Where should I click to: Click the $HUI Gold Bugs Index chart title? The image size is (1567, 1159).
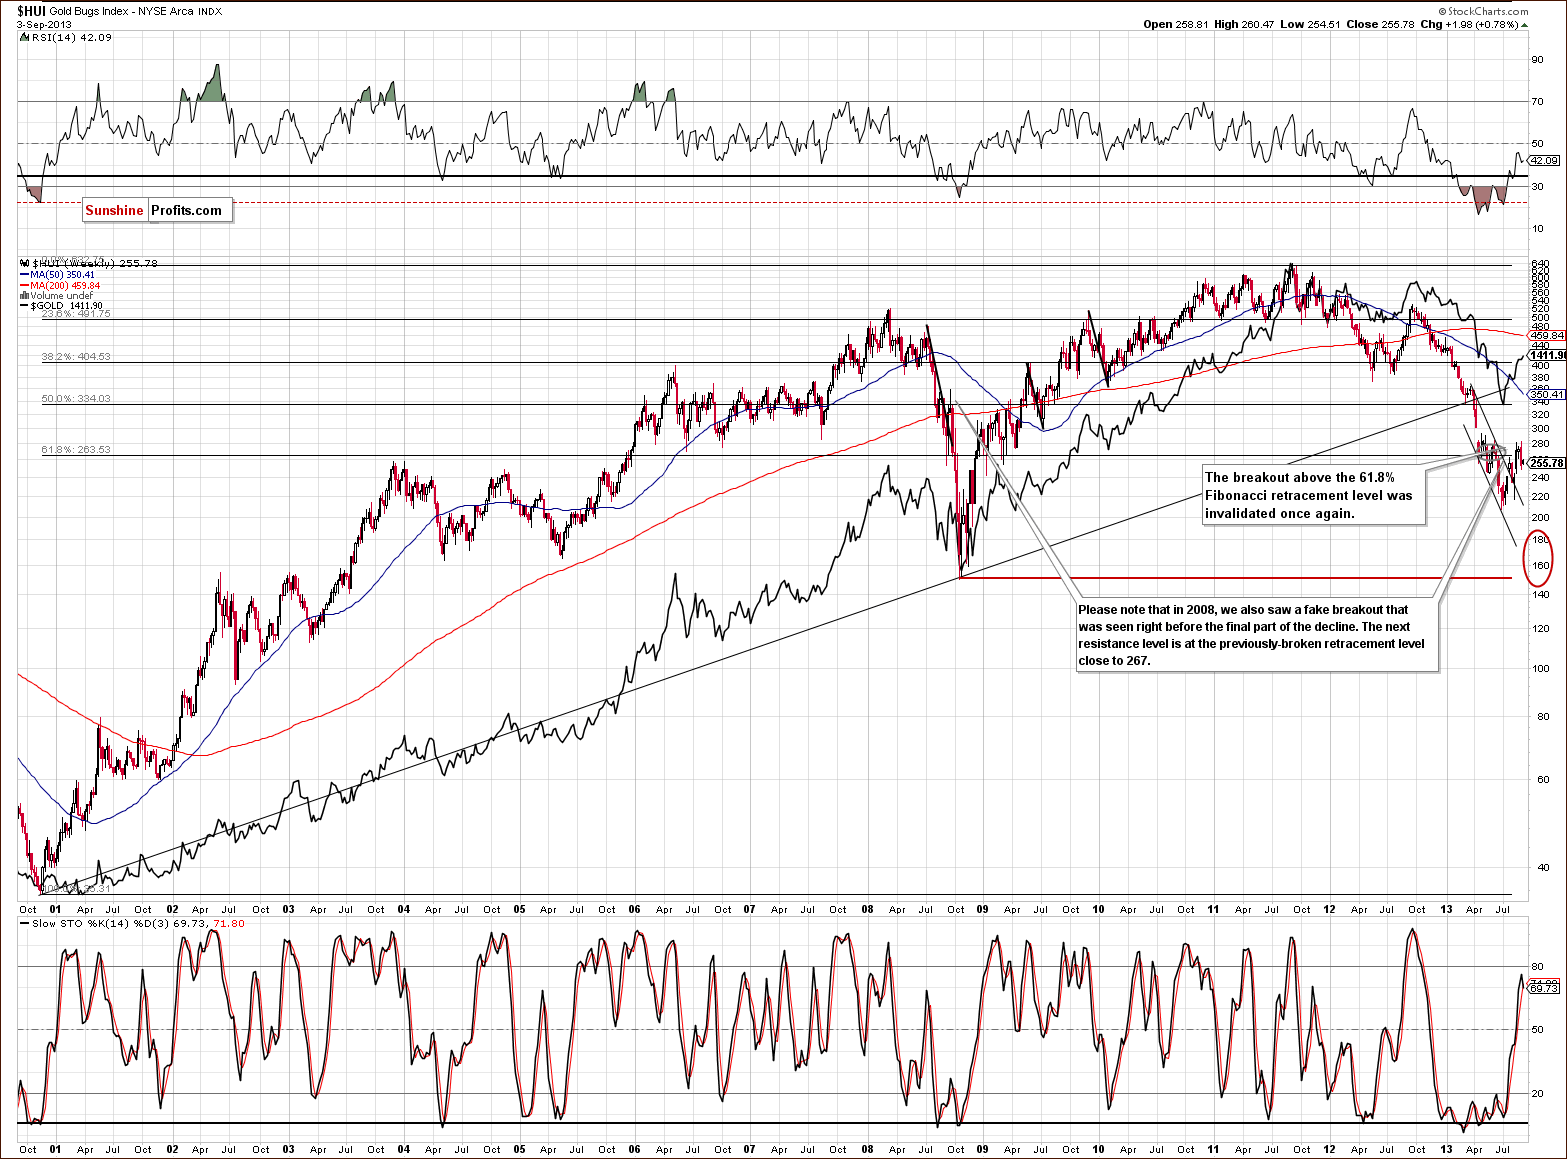[x=121, y=11]
